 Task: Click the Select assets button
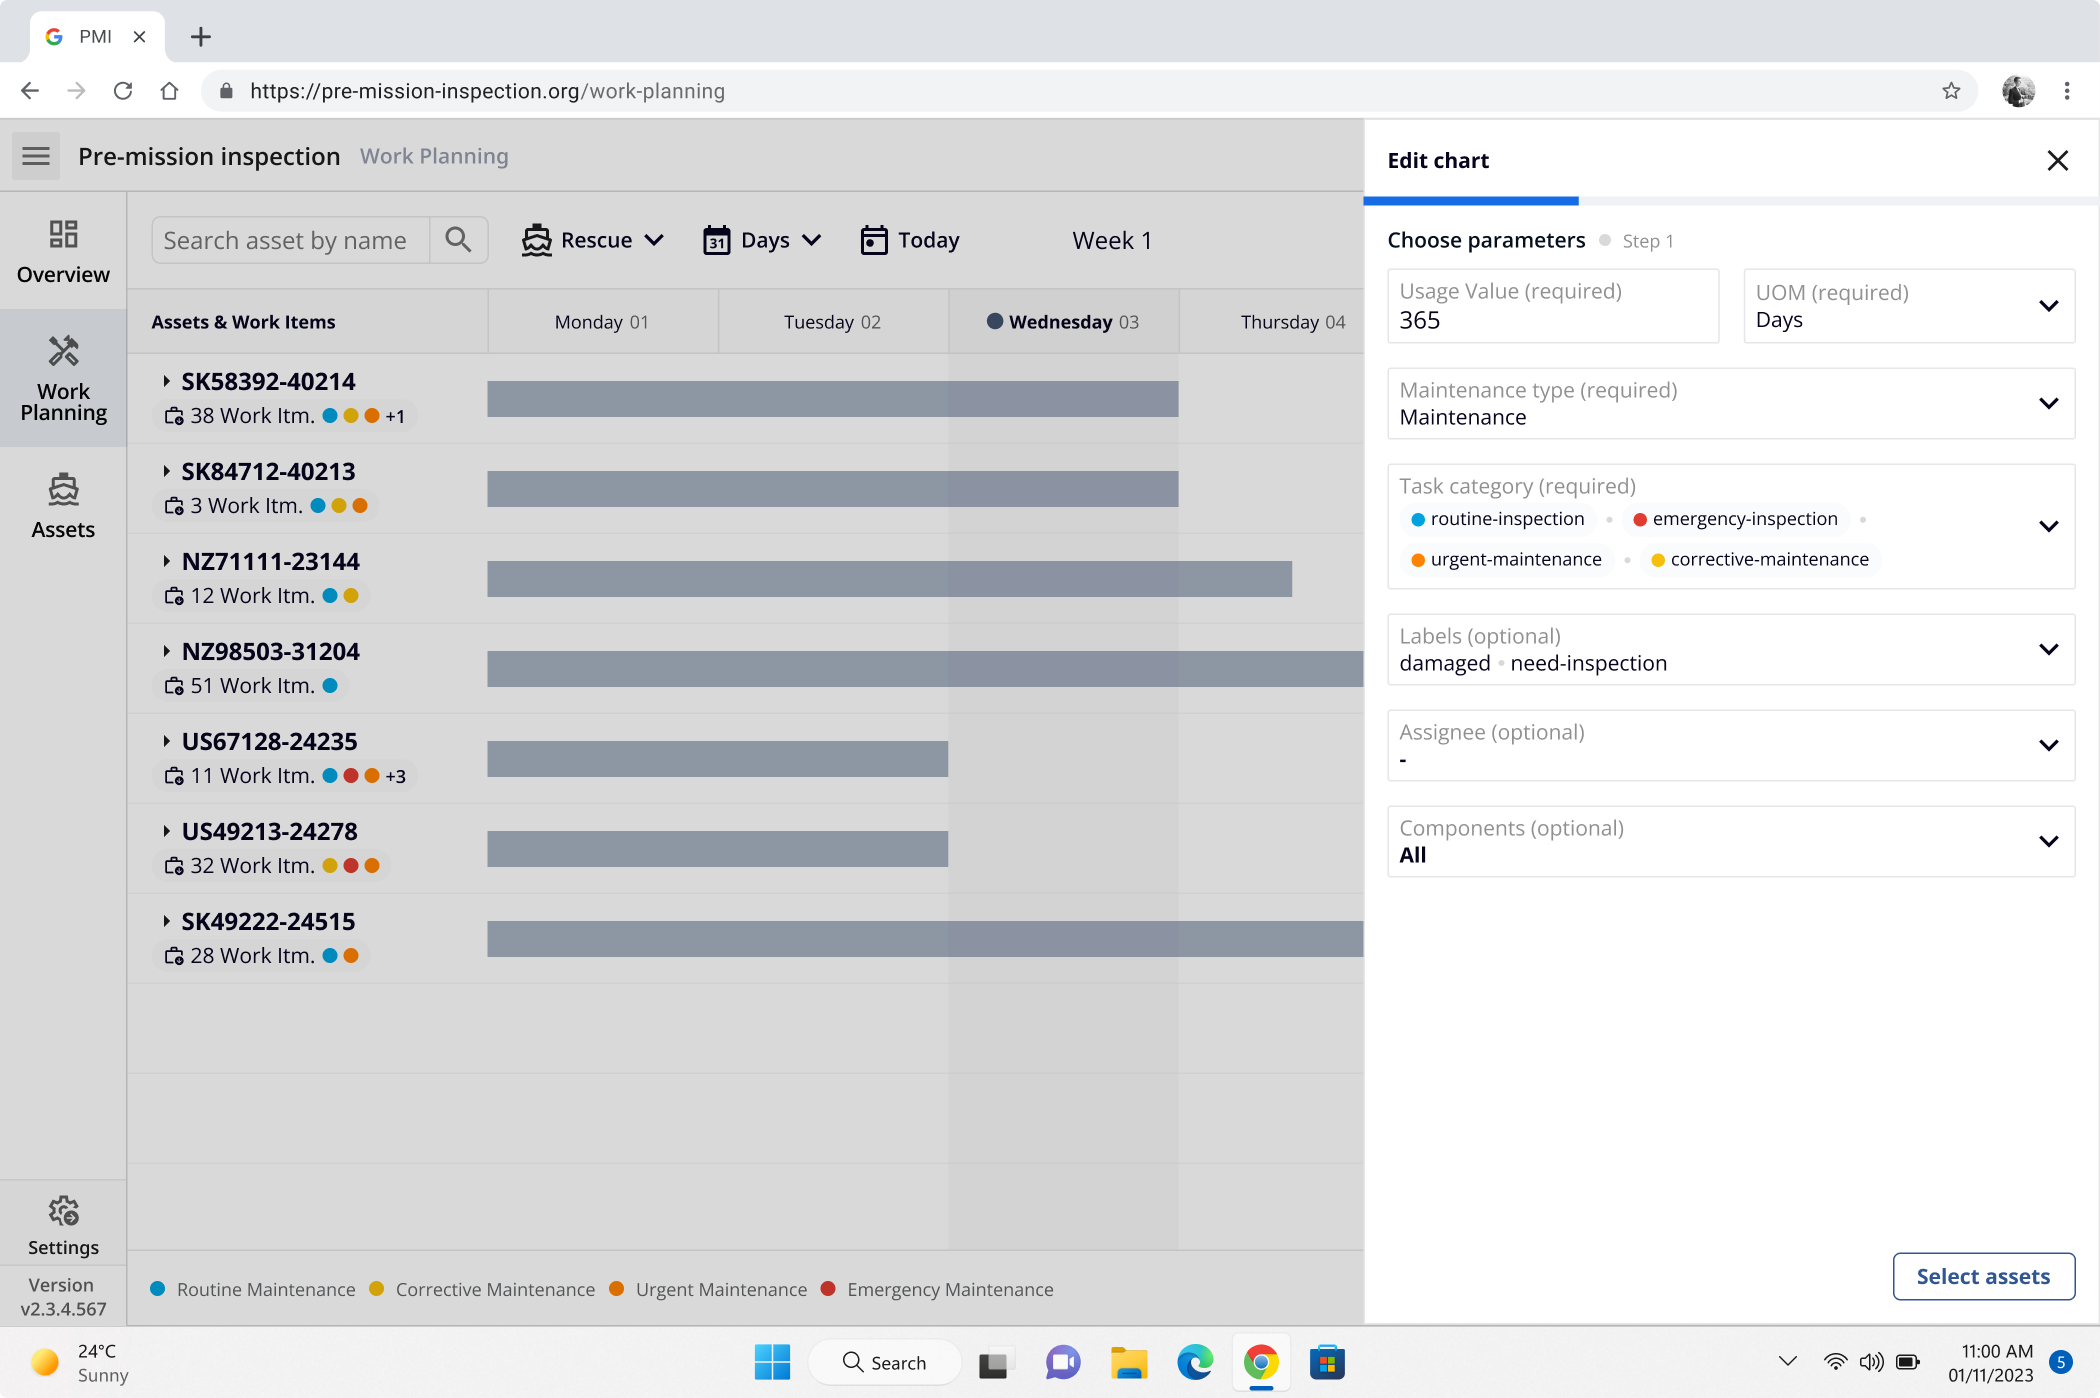(1982, 1276)
